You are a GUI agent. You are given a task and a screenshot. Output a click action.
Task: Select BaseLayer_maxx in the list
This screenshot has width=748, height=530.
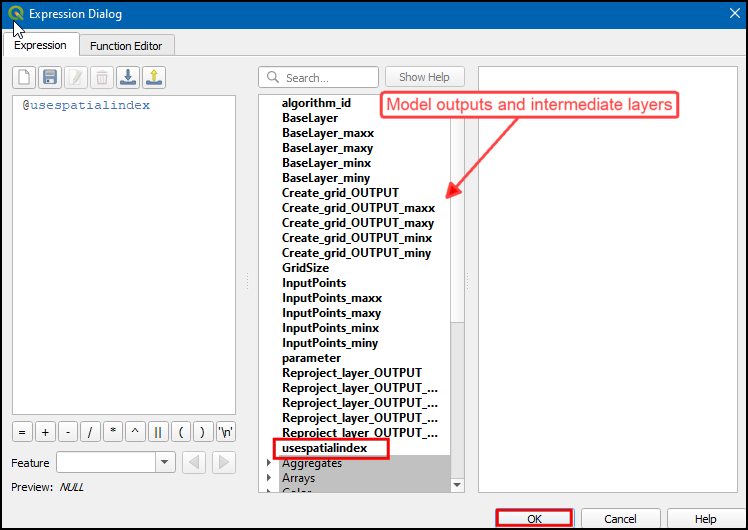click(x=328, y=133)
